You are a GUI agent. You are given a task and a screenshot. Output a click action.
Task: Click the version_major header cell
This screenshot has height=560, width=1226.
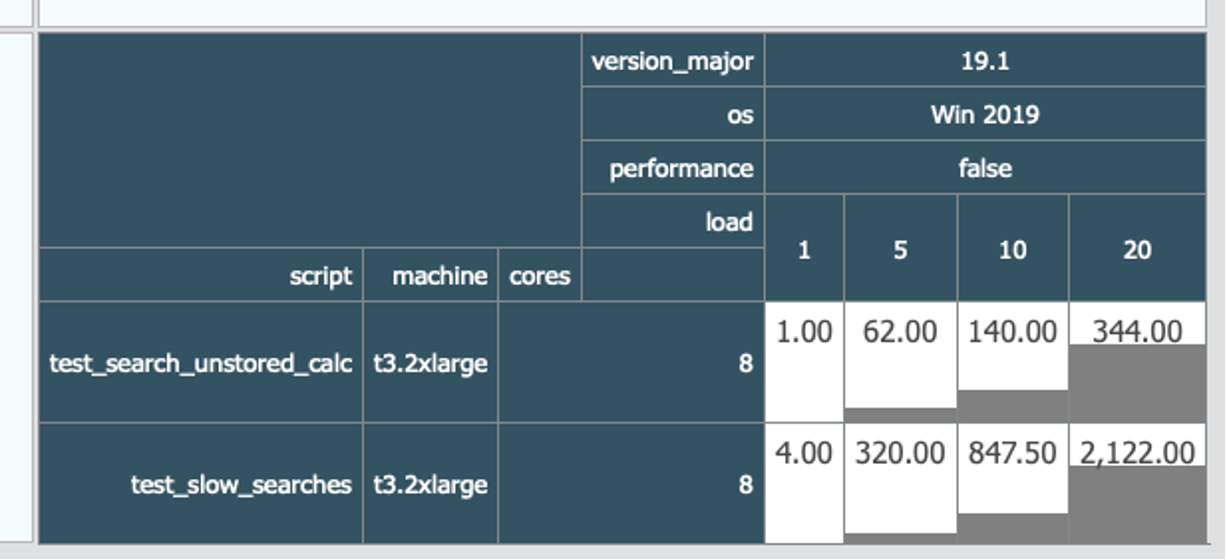[x=672, y=61]
